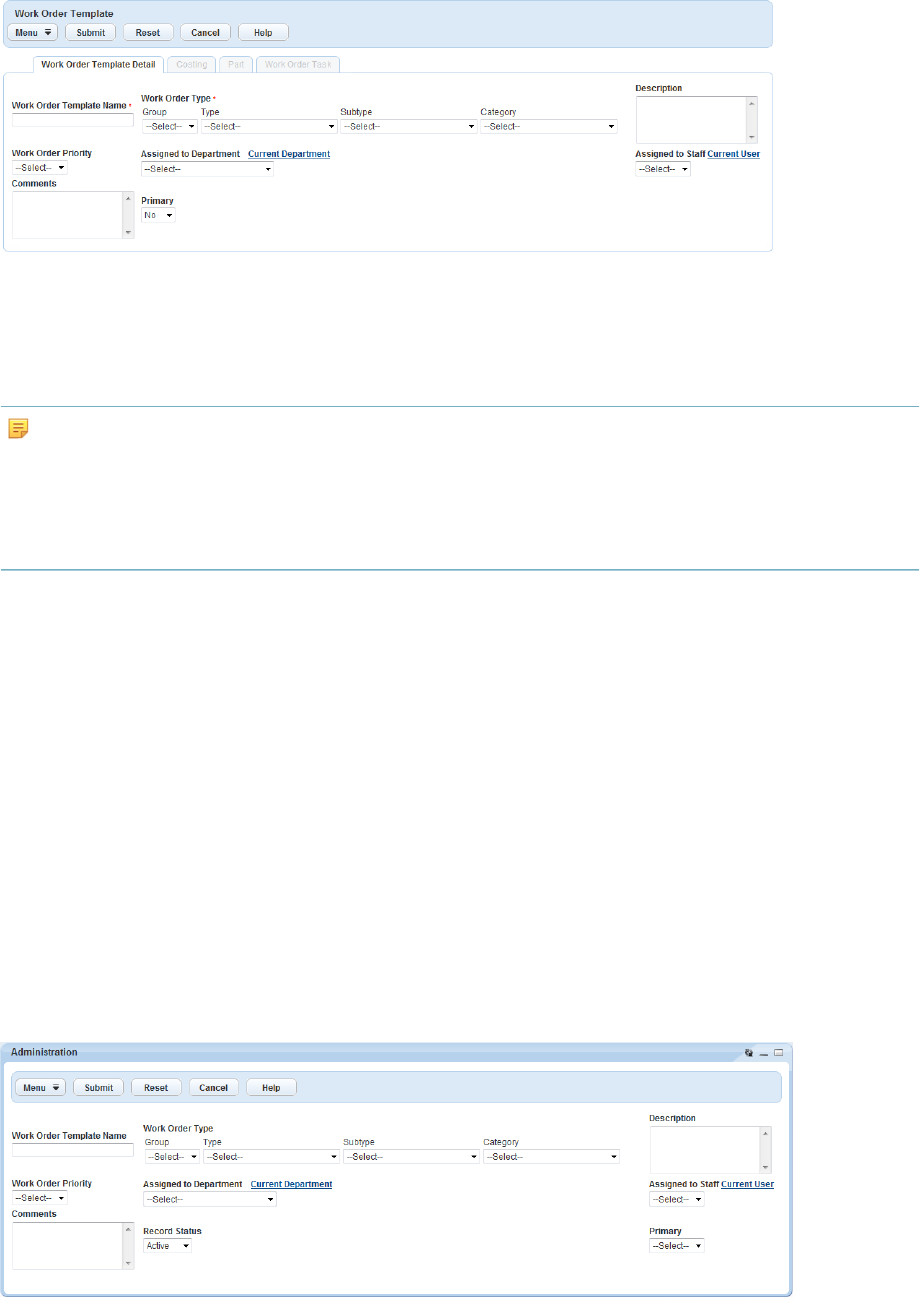
Task: Click the yellow note icon
Action: 18,429
